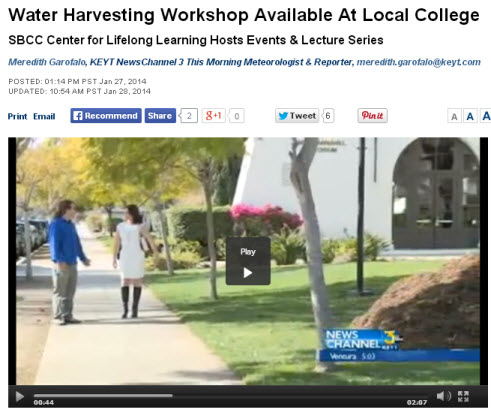
Task: Toggle fullscreen mode in video player
Action: [463, 396]
